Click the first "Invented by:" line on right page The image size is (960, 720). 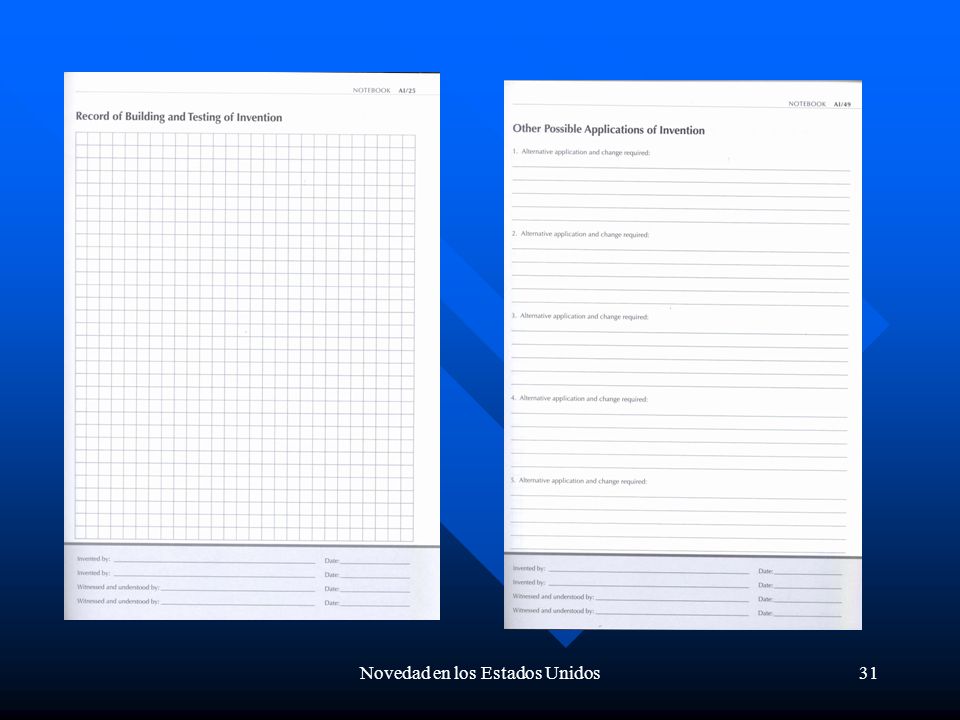[x=631, y=569]
